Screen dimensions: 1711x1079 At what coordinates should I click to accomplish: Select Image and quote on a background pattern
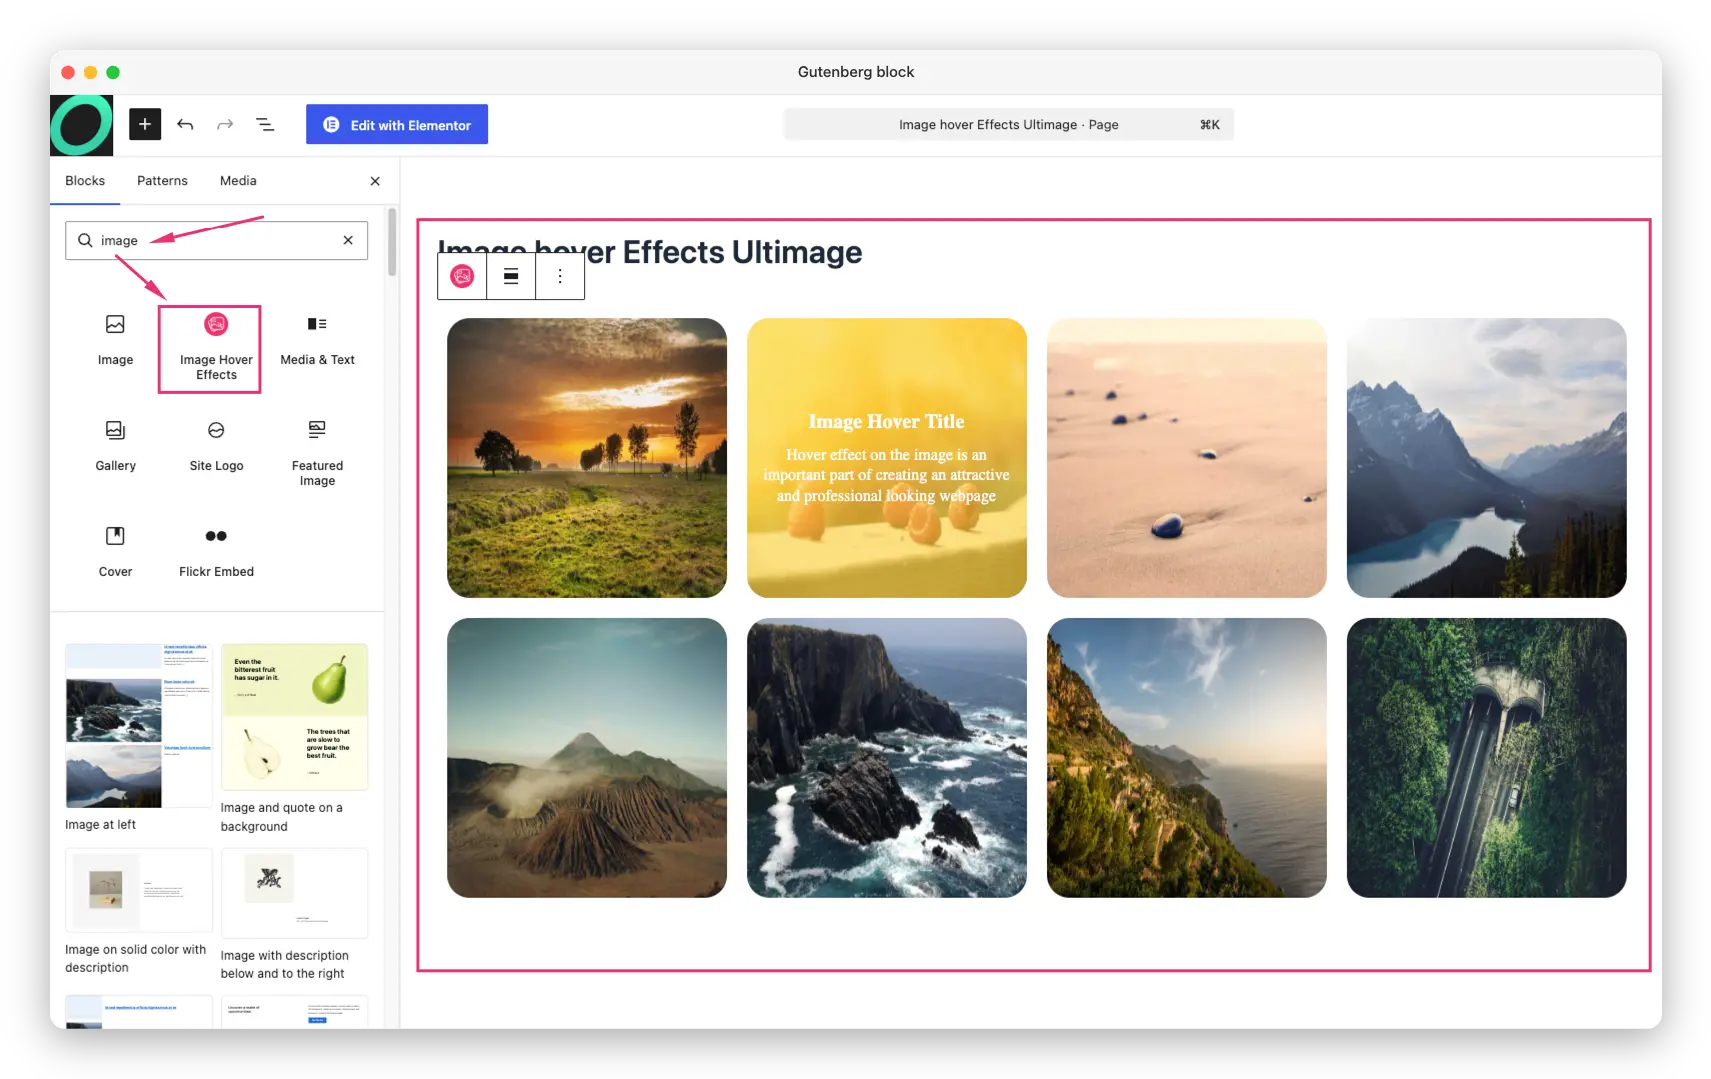[x=294, y=739]
